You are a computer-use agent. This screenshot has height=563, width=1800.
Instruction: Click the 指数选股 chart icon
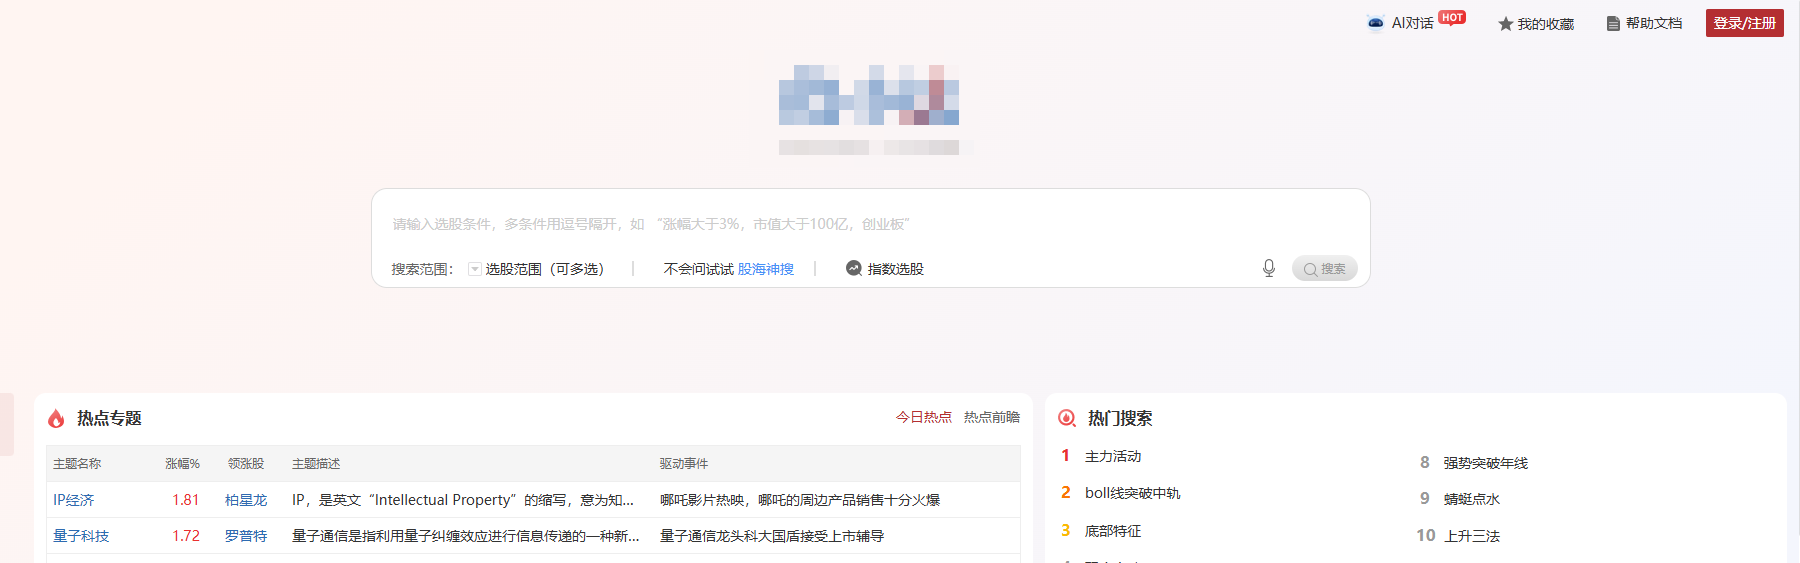[x=854, y=268]
